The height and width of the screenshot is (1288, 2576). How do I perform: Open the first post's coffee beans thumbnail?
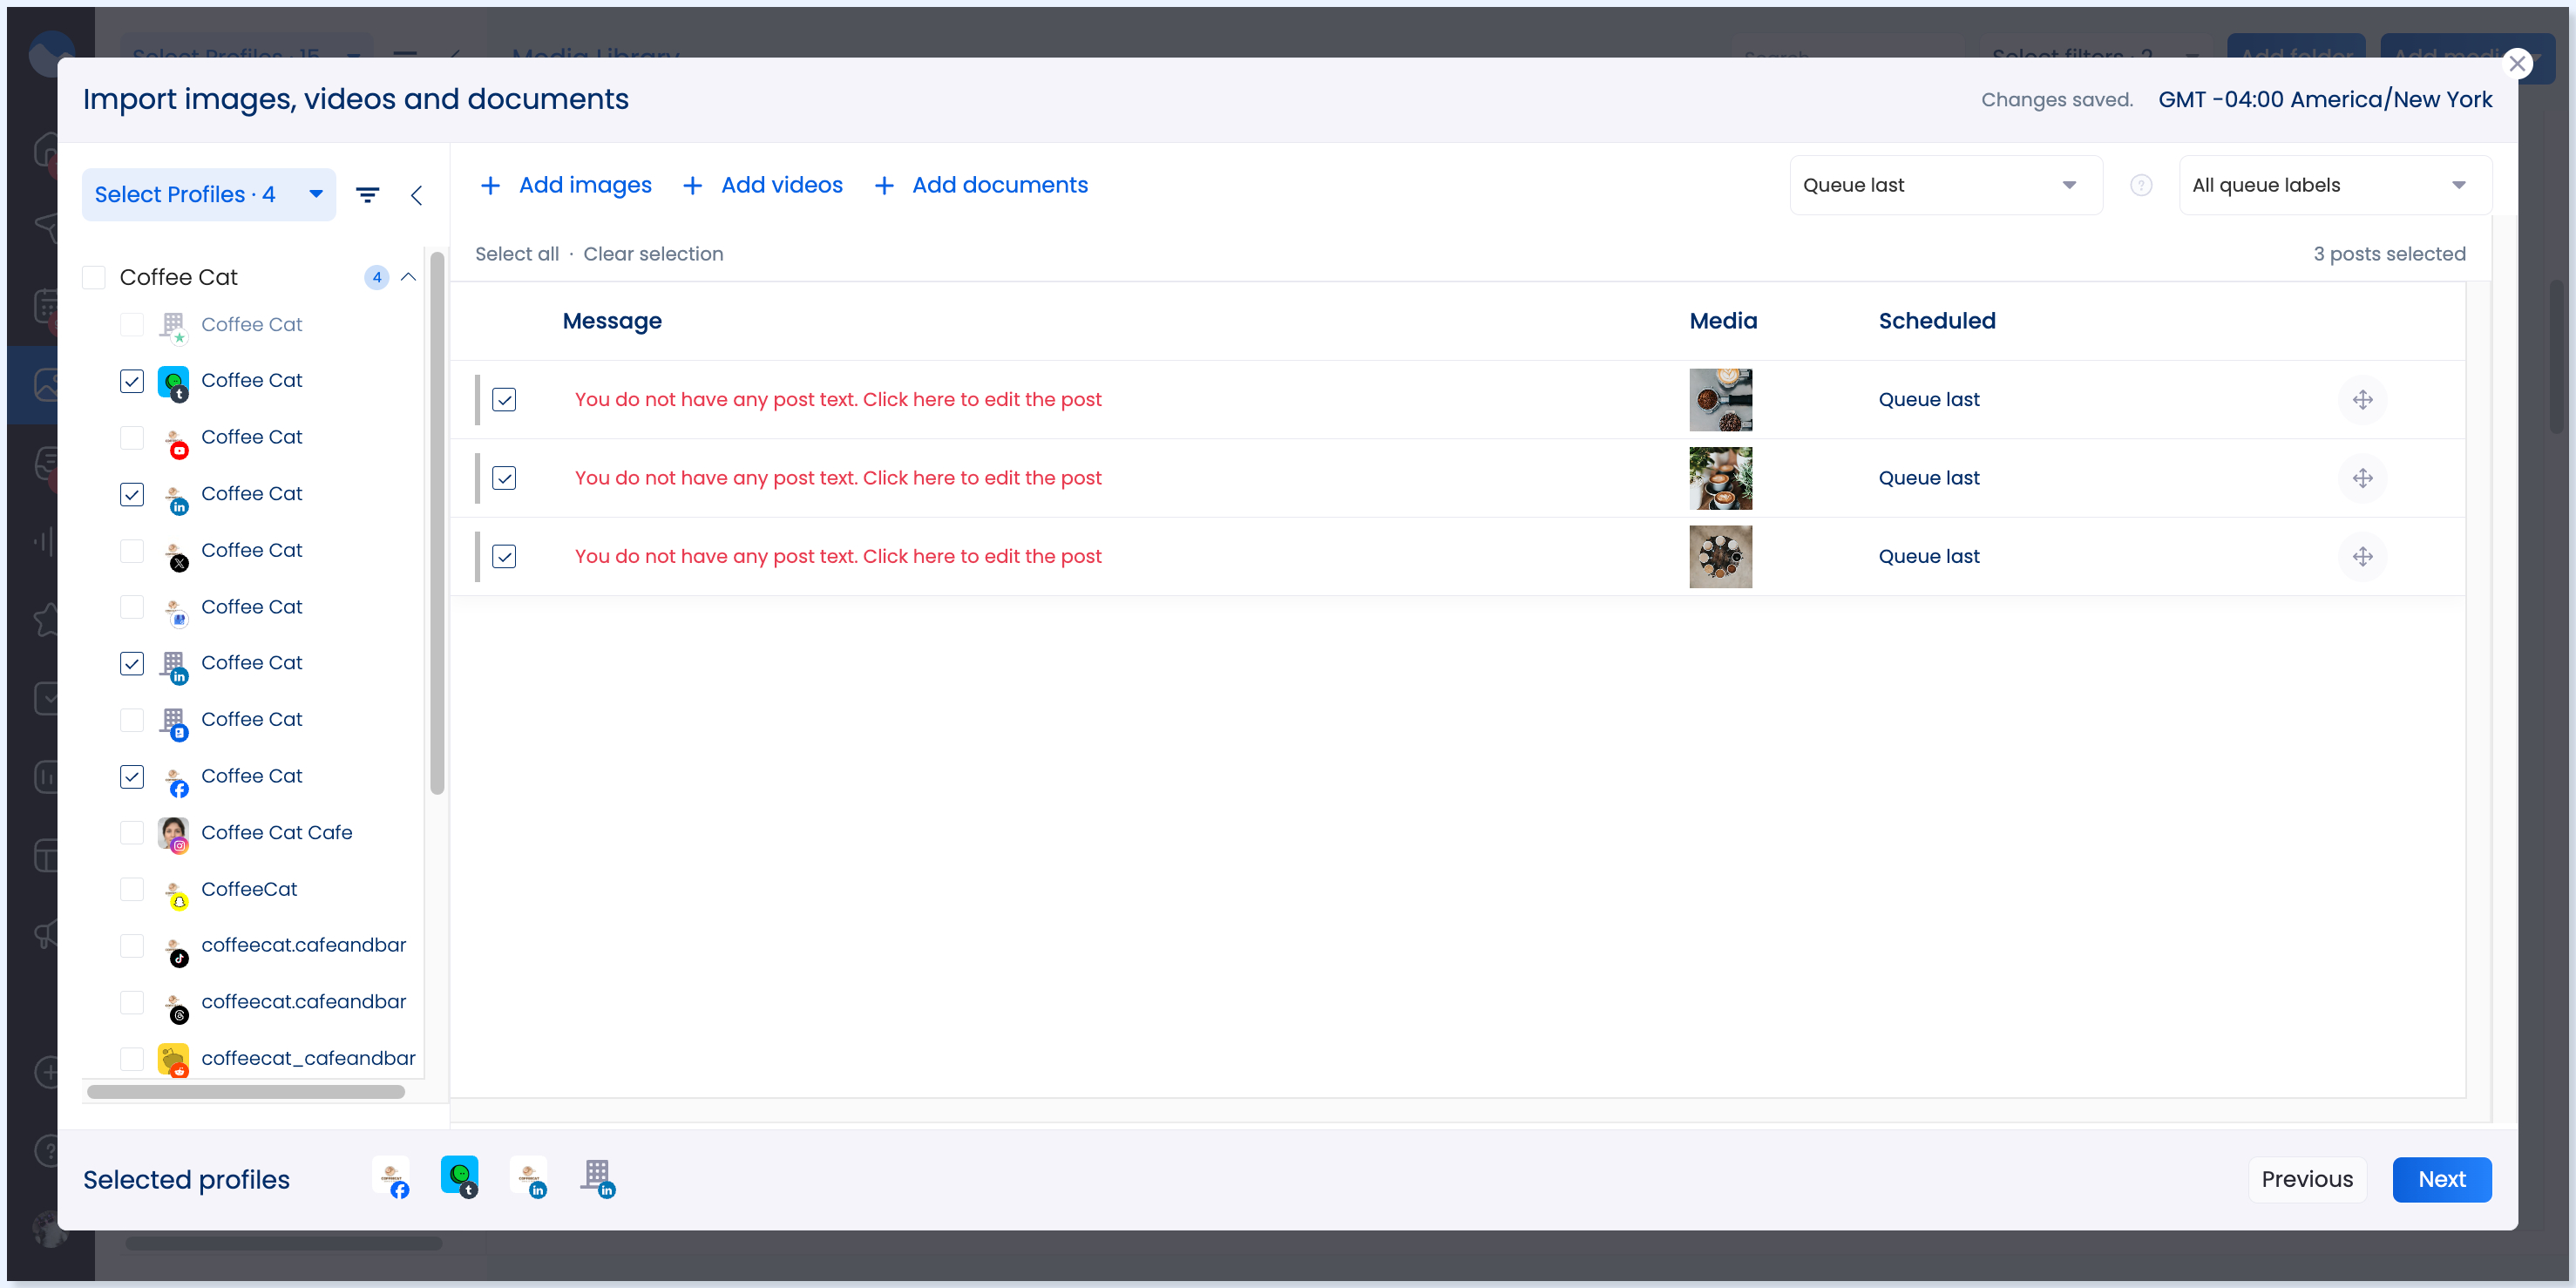pyautogui.click(x=1720, y=400)
